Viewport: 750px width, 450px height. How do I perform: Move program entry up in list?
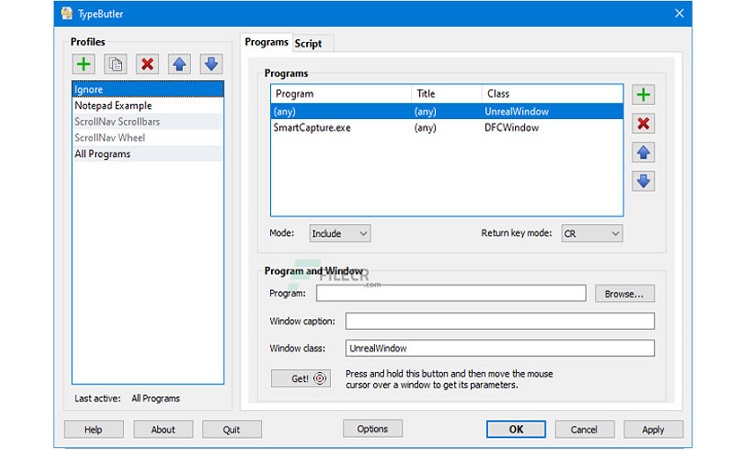(644, 153)
